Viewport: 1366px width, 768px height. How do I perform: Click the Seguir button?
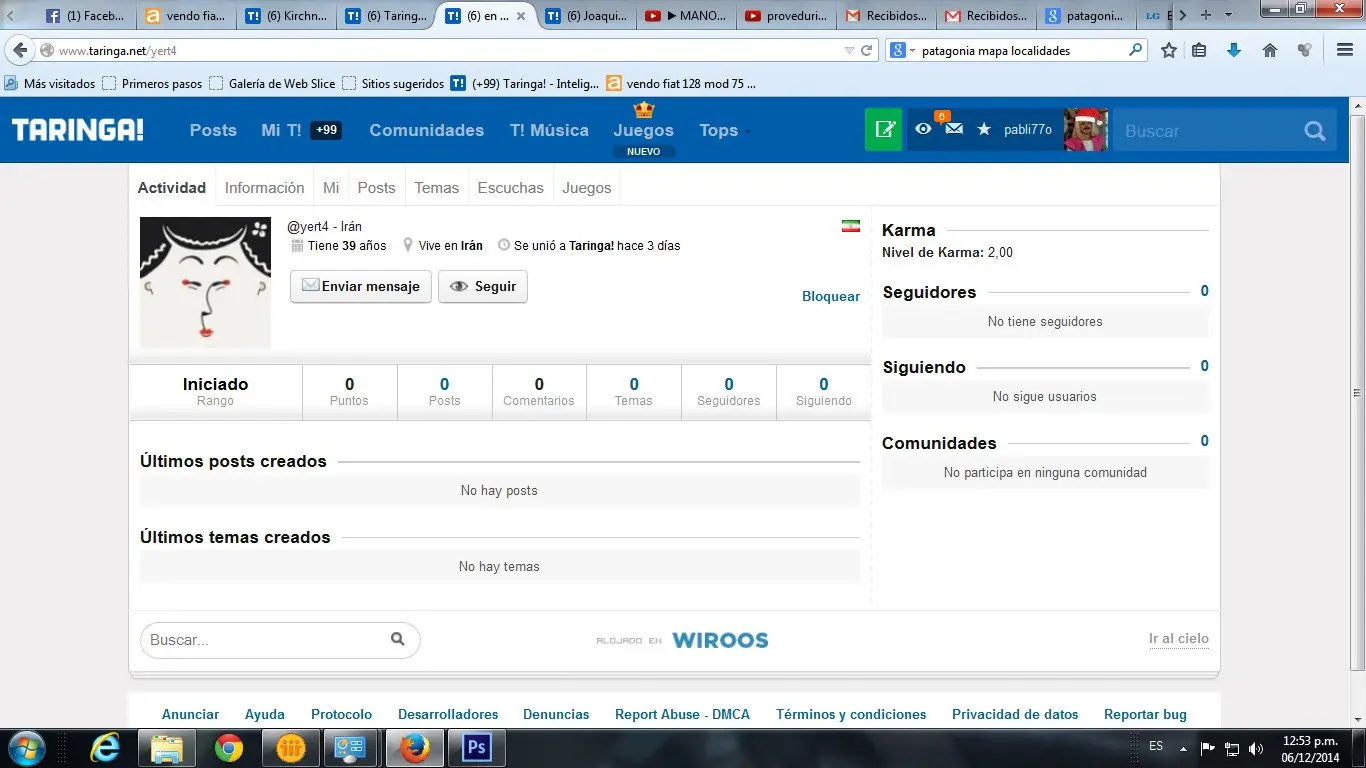pos(483,286)
